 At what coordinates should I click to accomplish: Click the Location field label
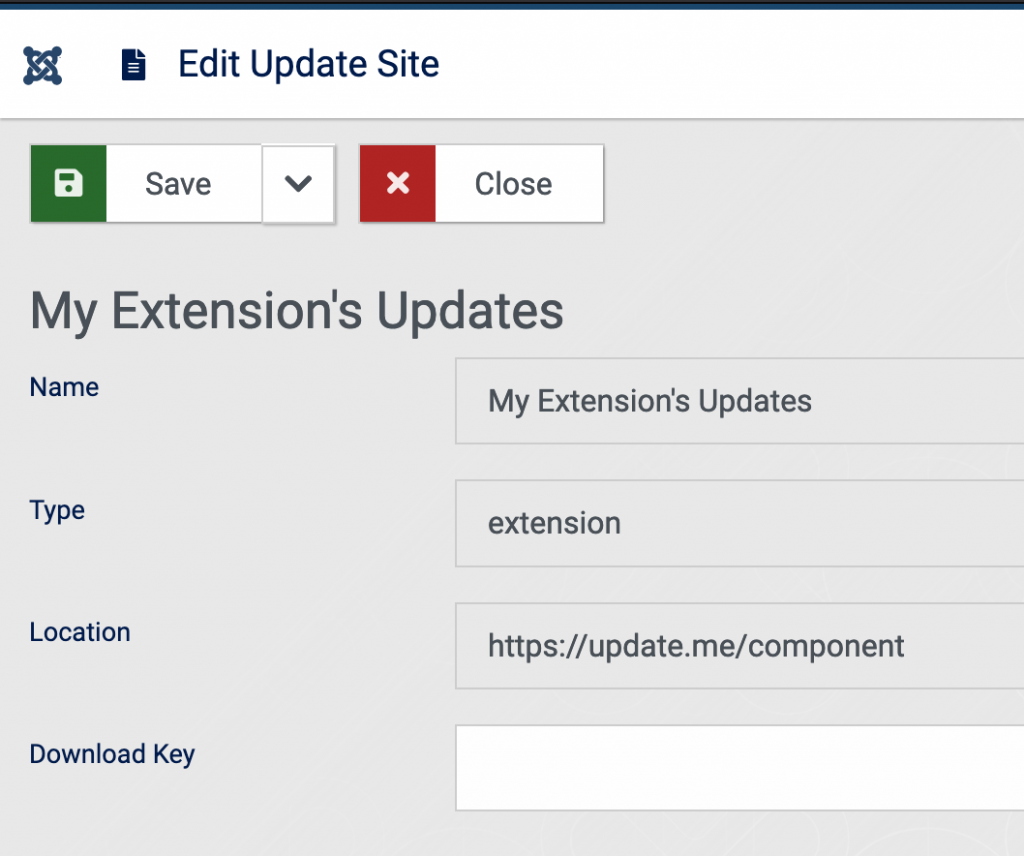pos(80,632)
